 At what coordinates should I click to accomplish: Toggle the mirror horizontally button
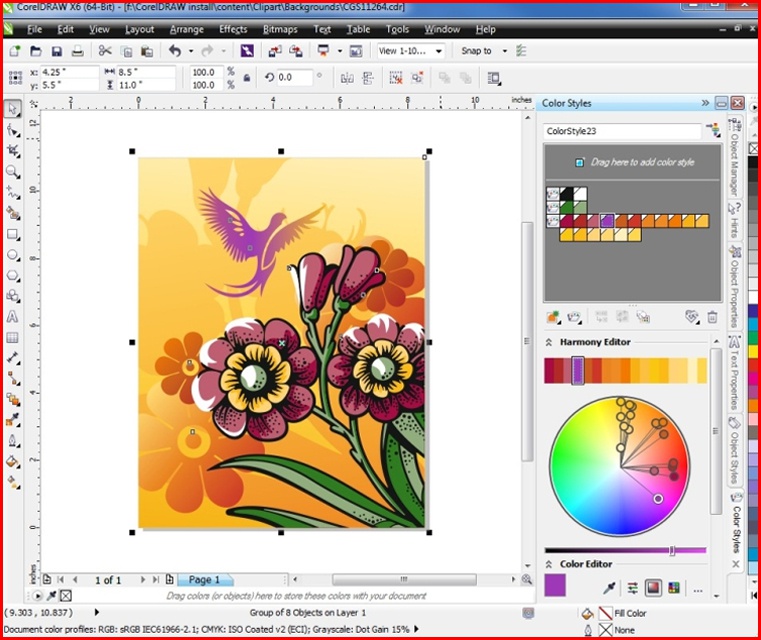point(347,78)
